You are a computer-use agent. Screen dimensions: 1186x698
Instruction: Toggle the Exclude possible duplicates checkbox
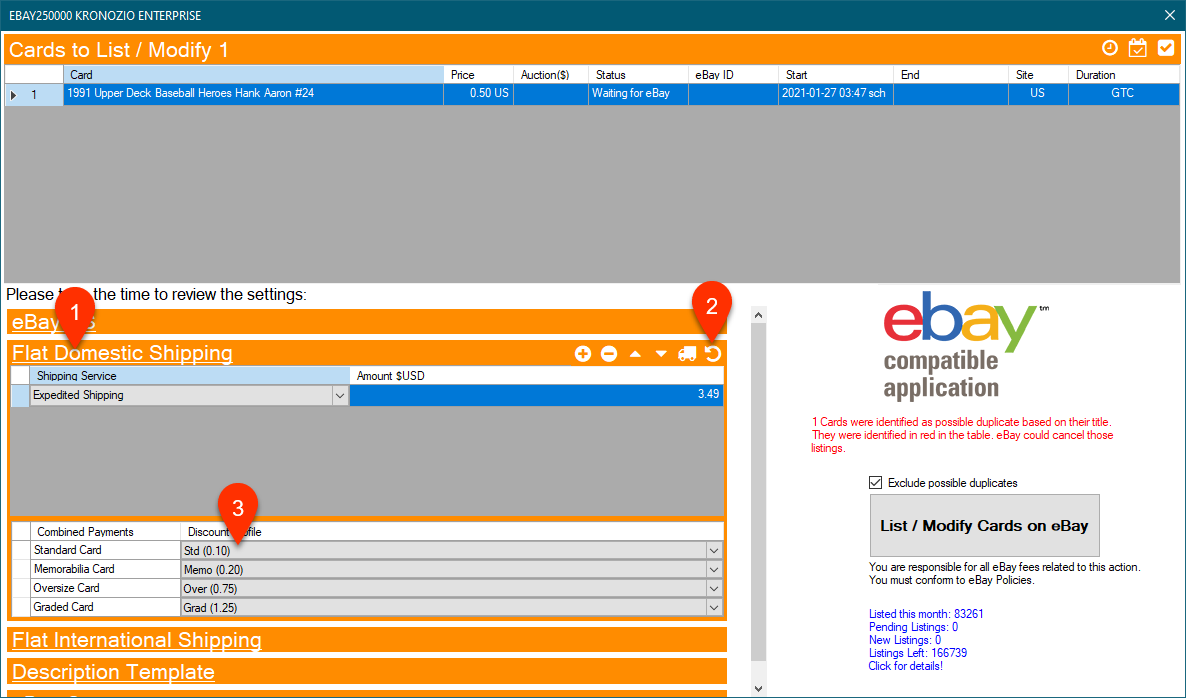pyautogui.click(x=875, y=482)
